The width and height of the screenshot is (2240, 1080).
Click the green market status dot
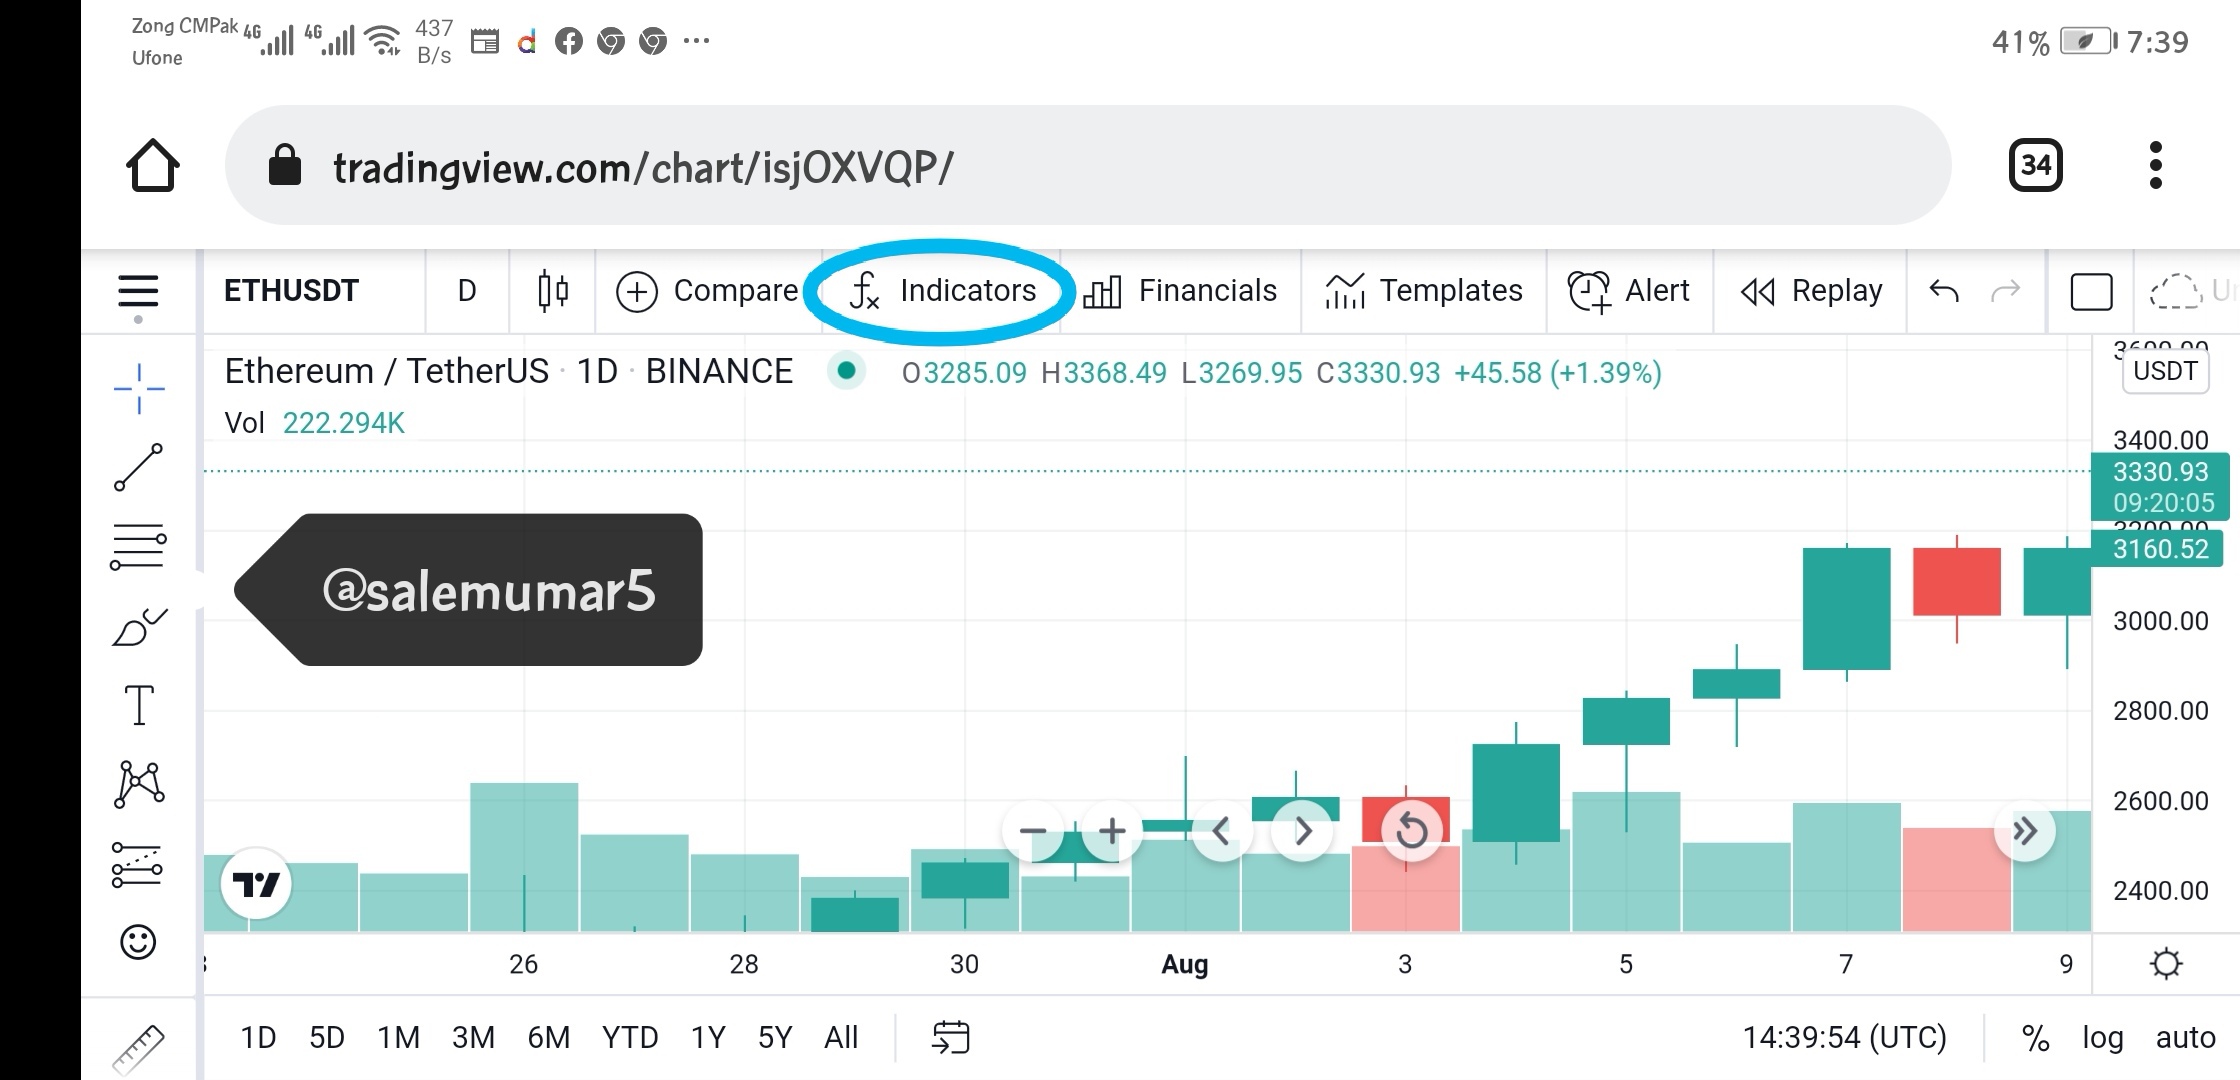coord(846,371)
